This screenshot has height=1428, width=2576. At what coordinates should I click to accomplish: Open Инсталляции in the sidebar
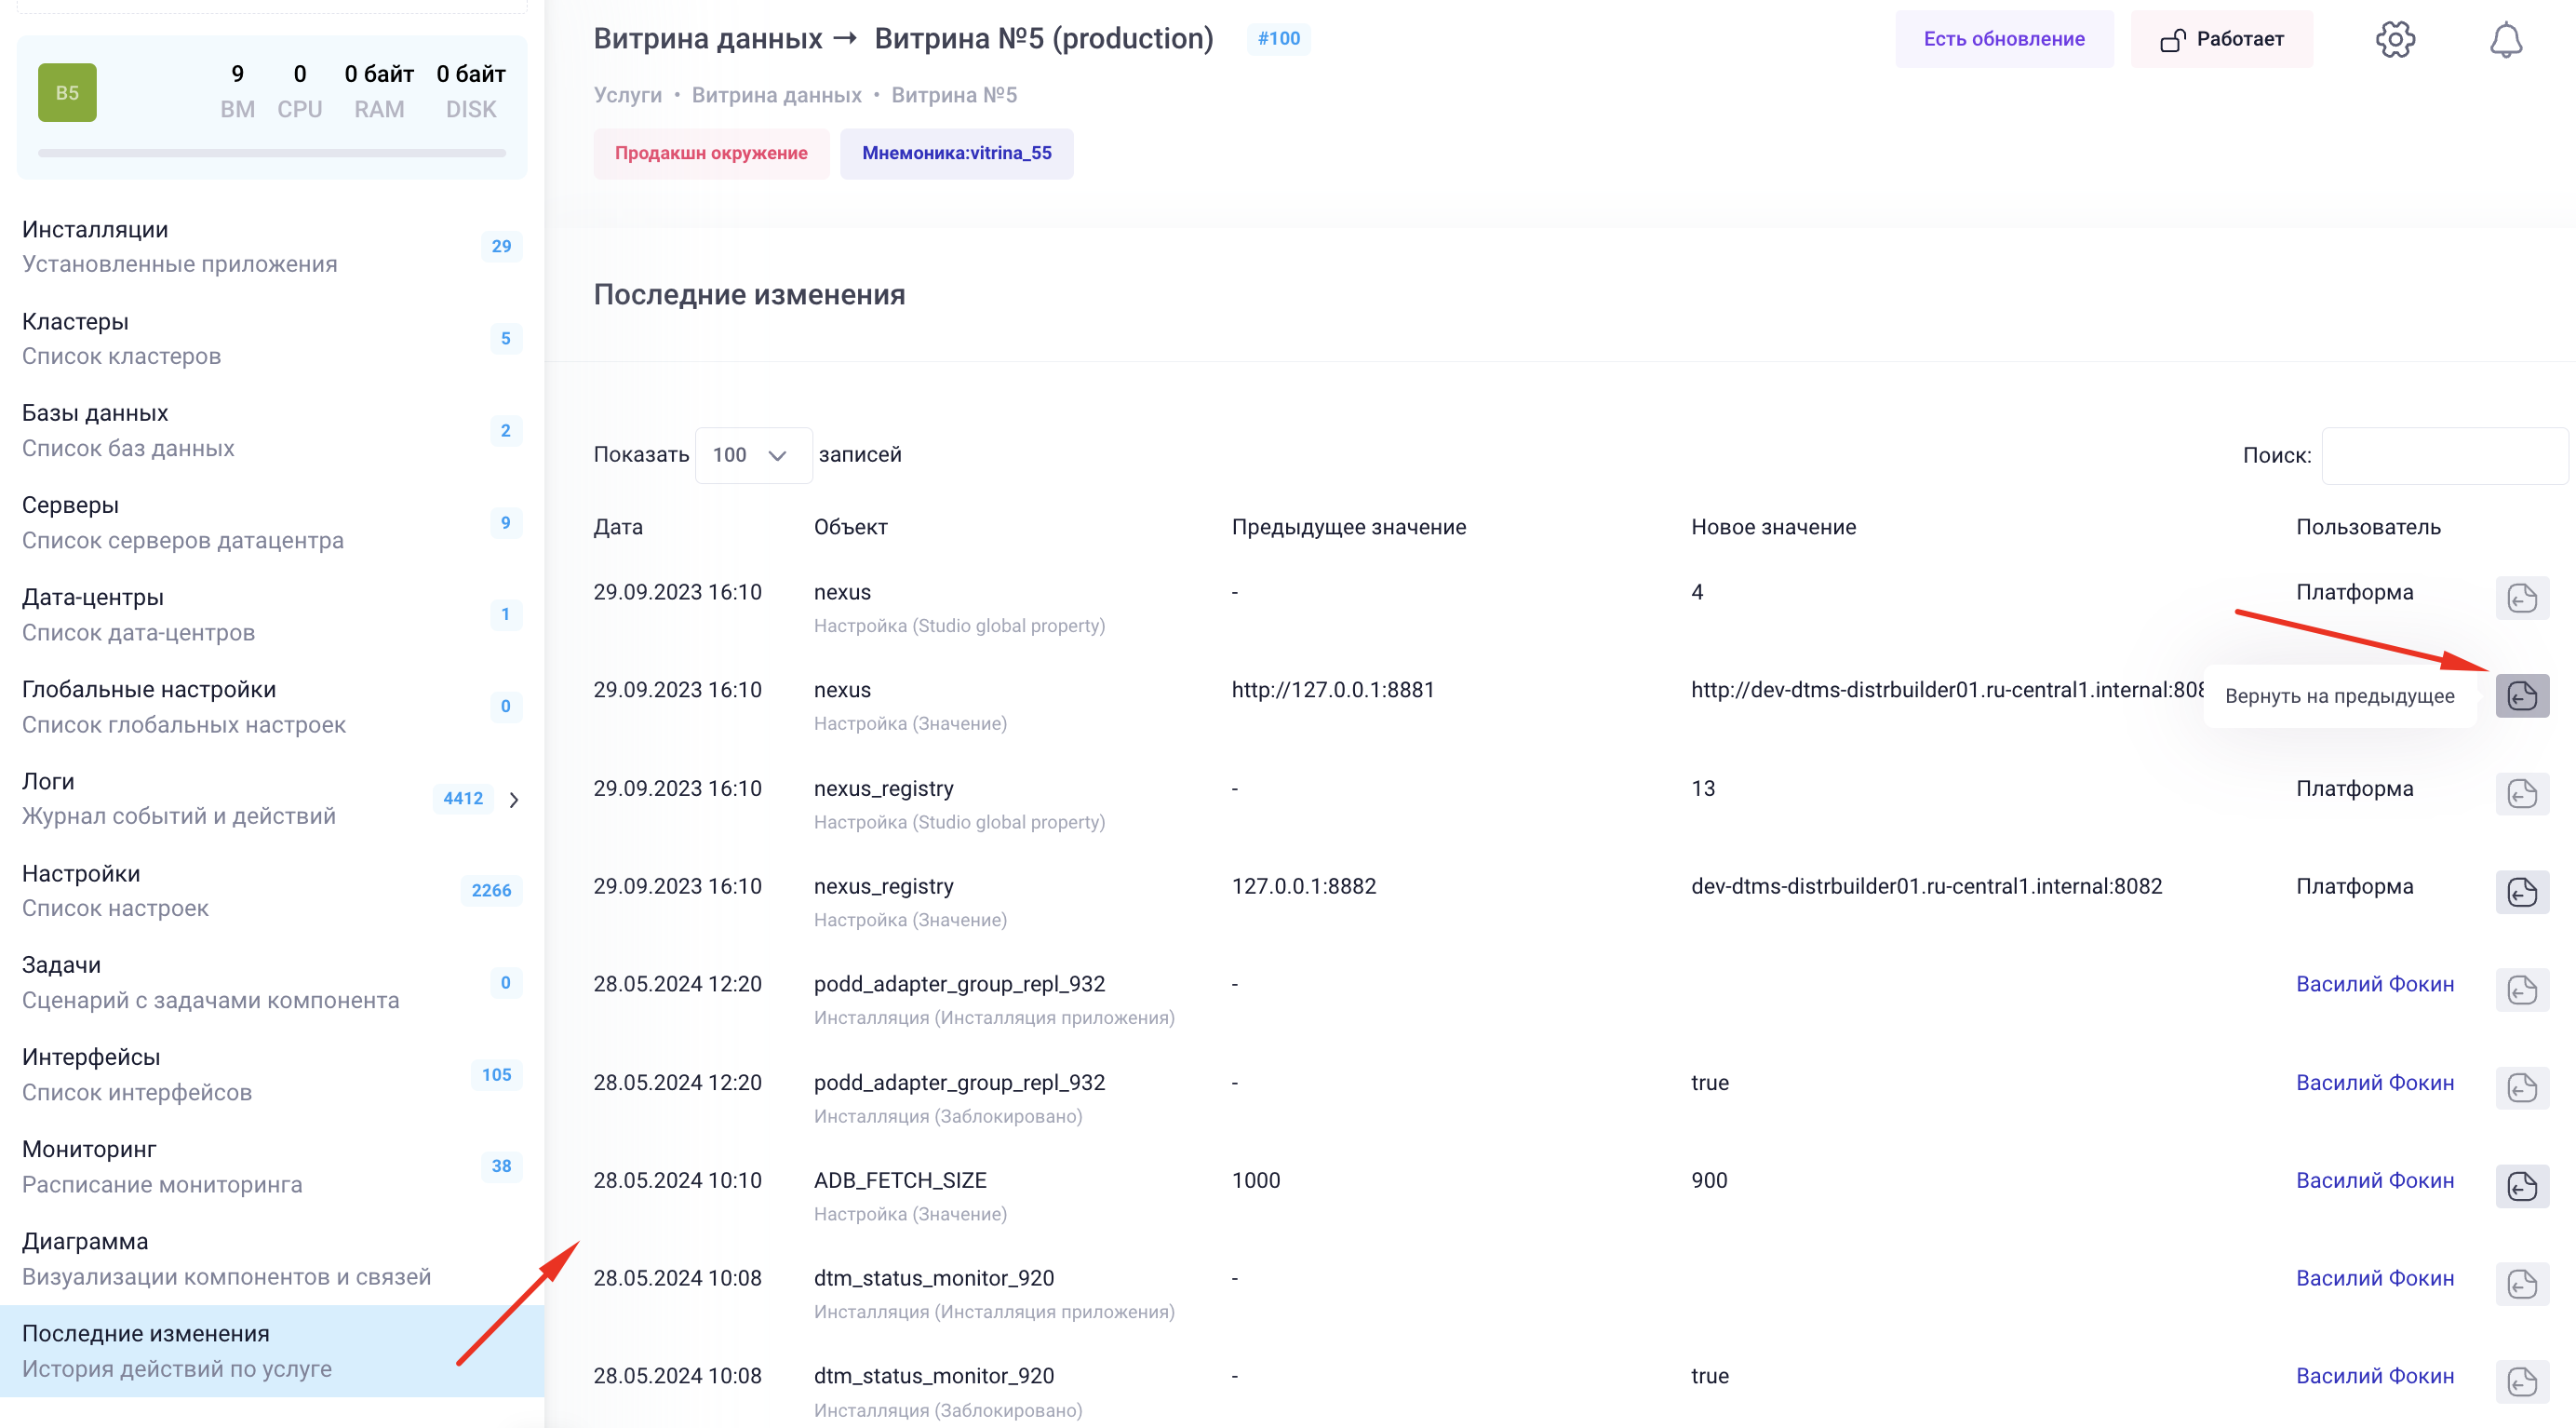tap(95, 230)
